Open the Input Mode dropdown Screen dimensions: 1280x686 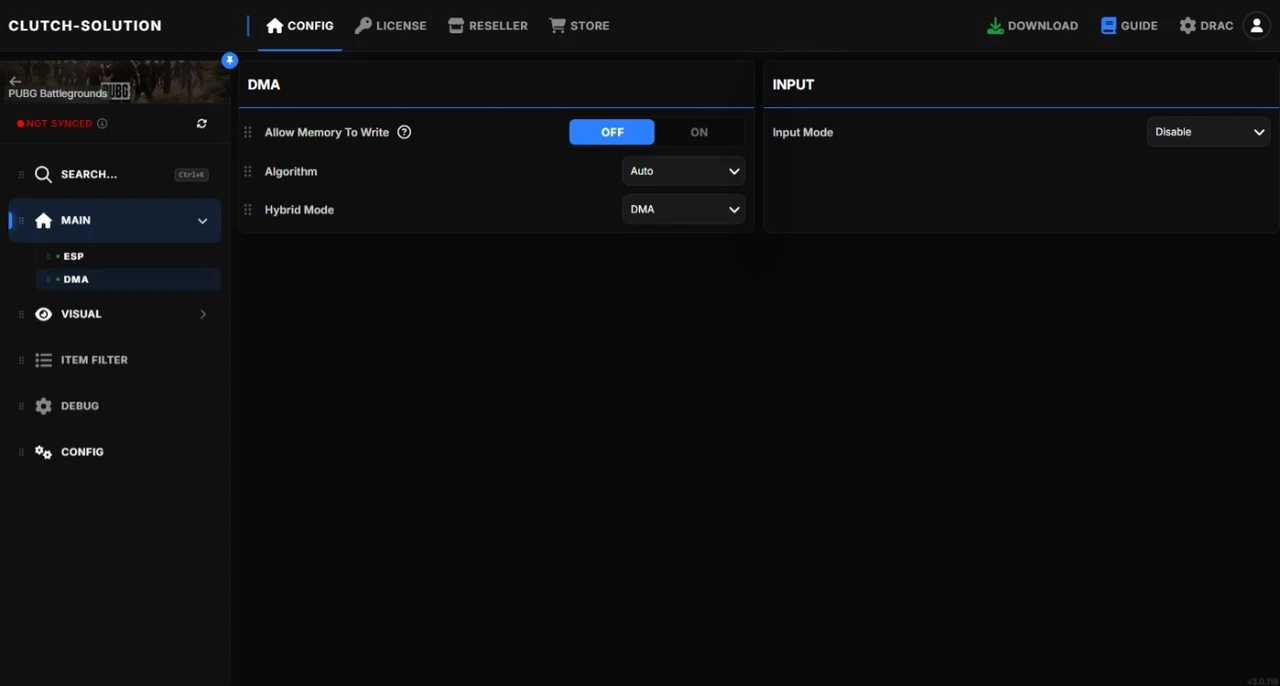coord(1208,132)
